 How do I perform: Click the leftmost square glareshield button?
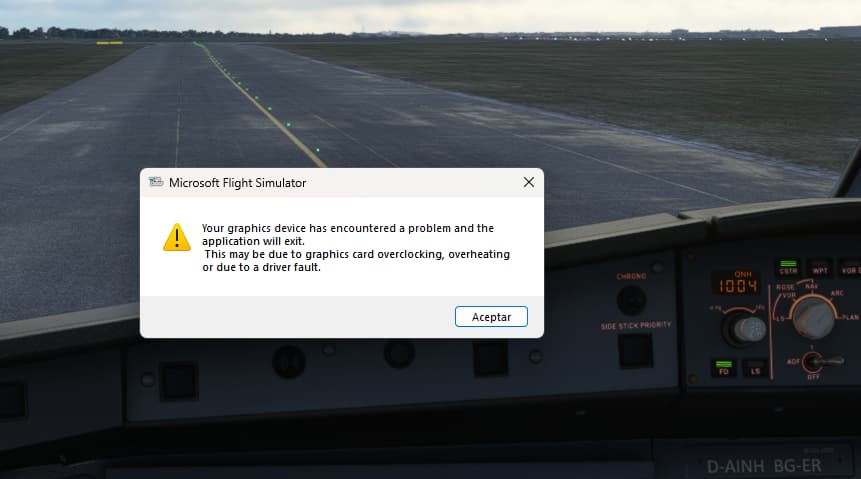(178, 381)
